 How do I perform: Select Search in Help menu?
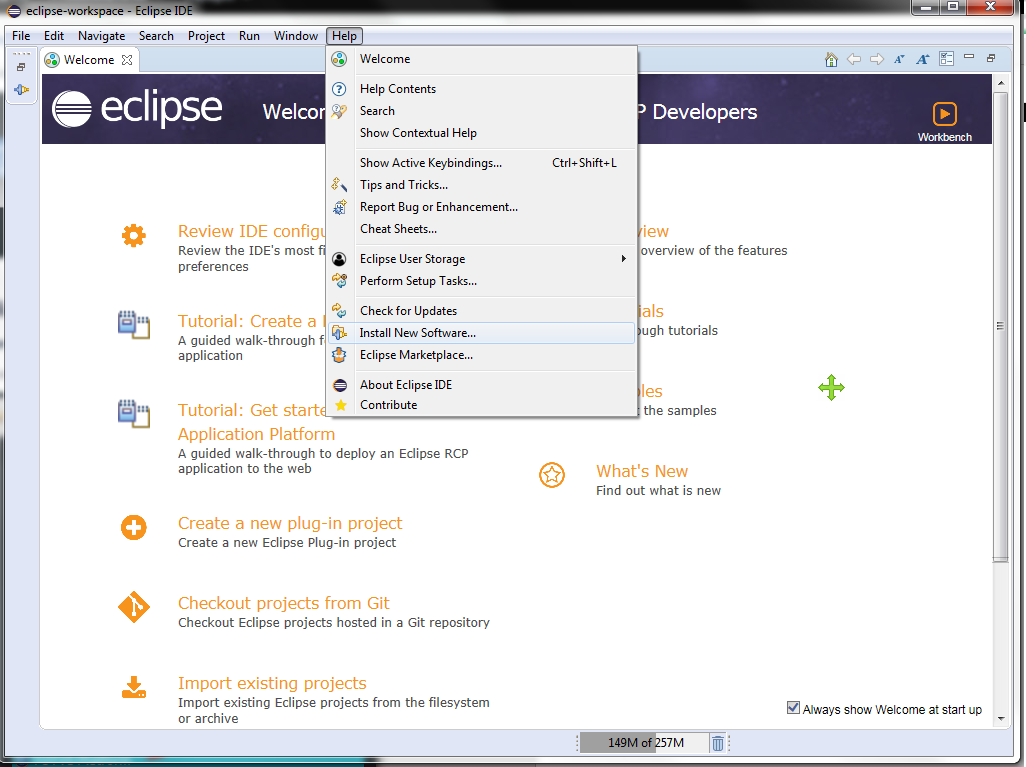point(482,111)
